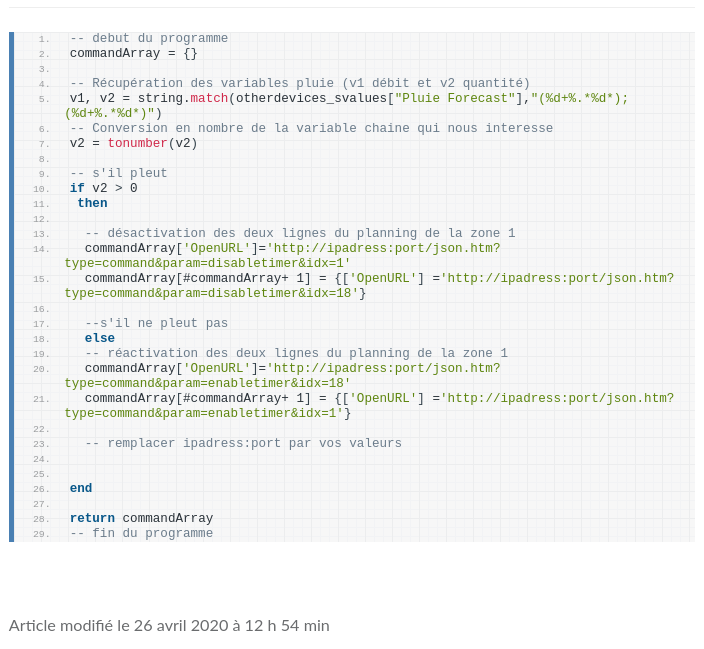Click the 'Conversion en nombre' comment line
Screen dimensions: 704x649
(x=311, y=129)
